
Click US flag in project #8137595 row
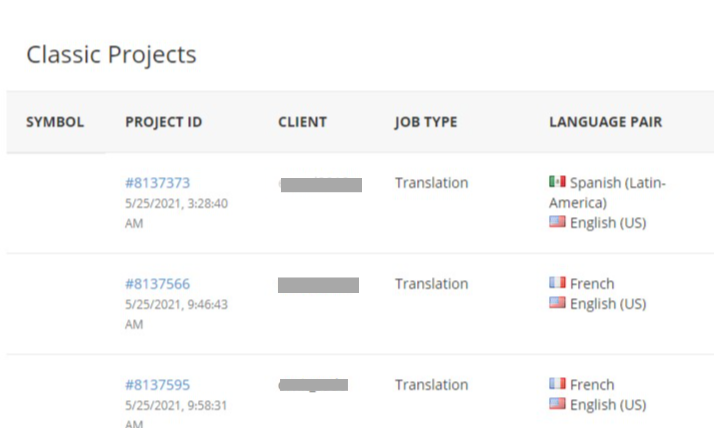(x=557, y=404)
